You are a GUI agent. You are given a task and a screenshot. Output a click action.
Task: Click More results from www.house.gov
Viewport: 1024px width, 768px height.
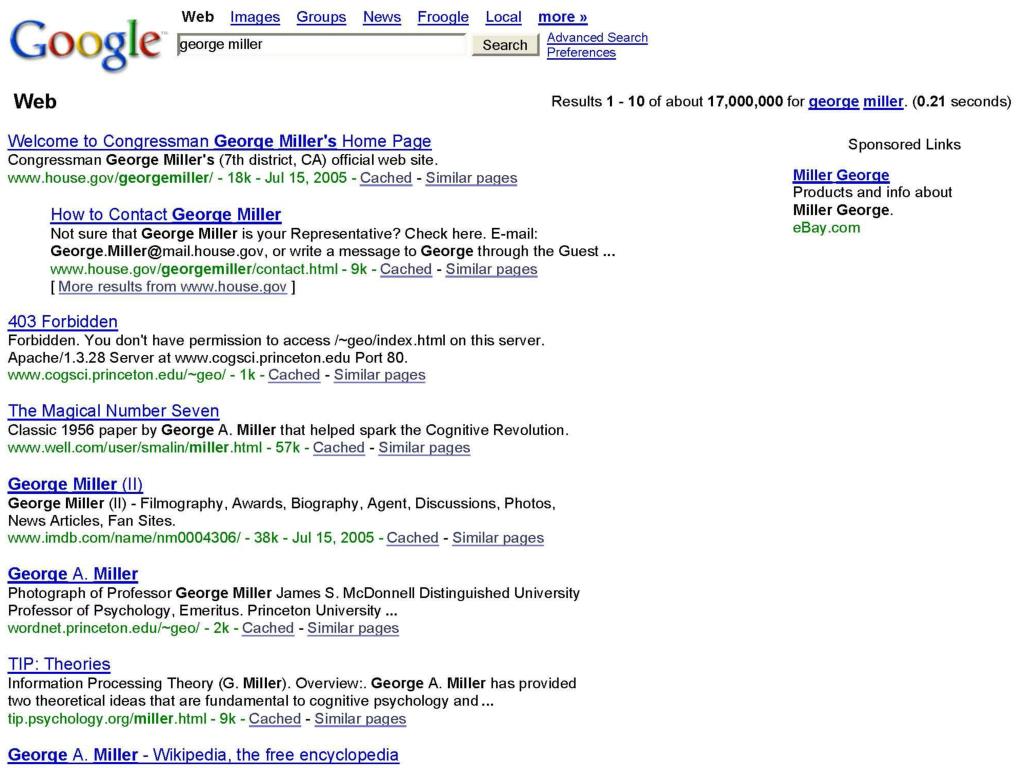tap(172, 287)
